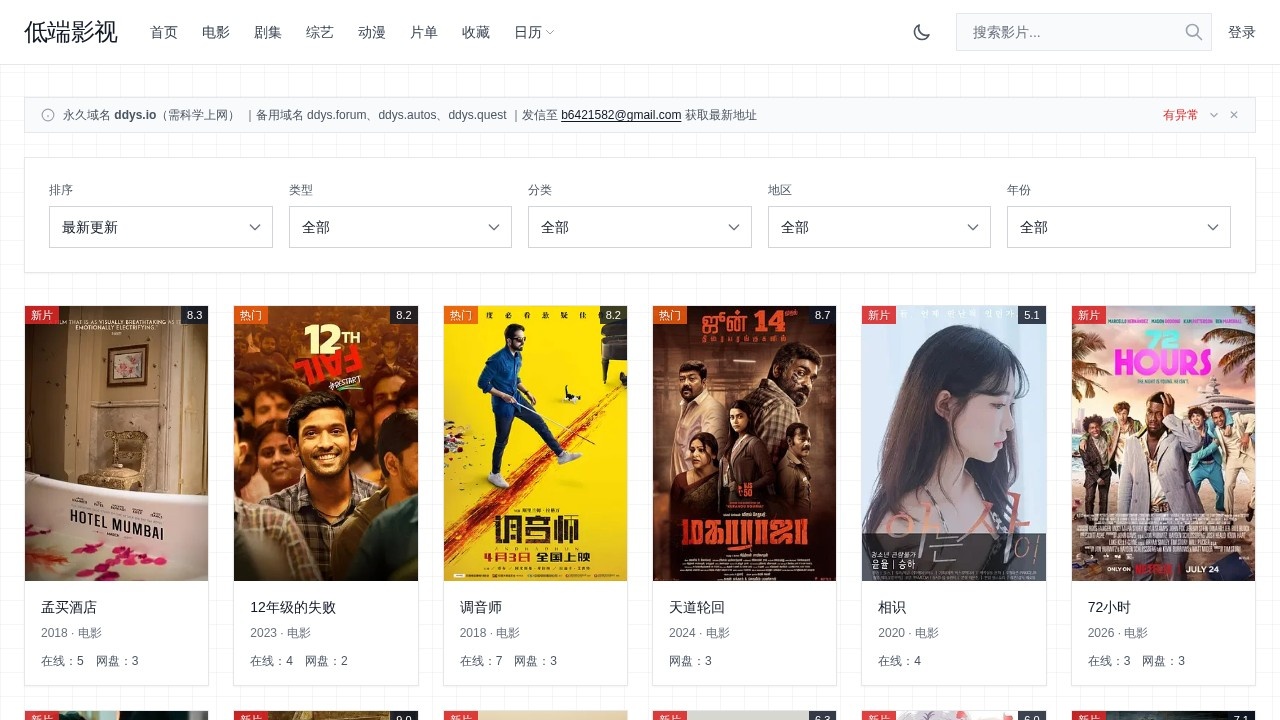Click the info icon in notice bar

coord(48,115)
